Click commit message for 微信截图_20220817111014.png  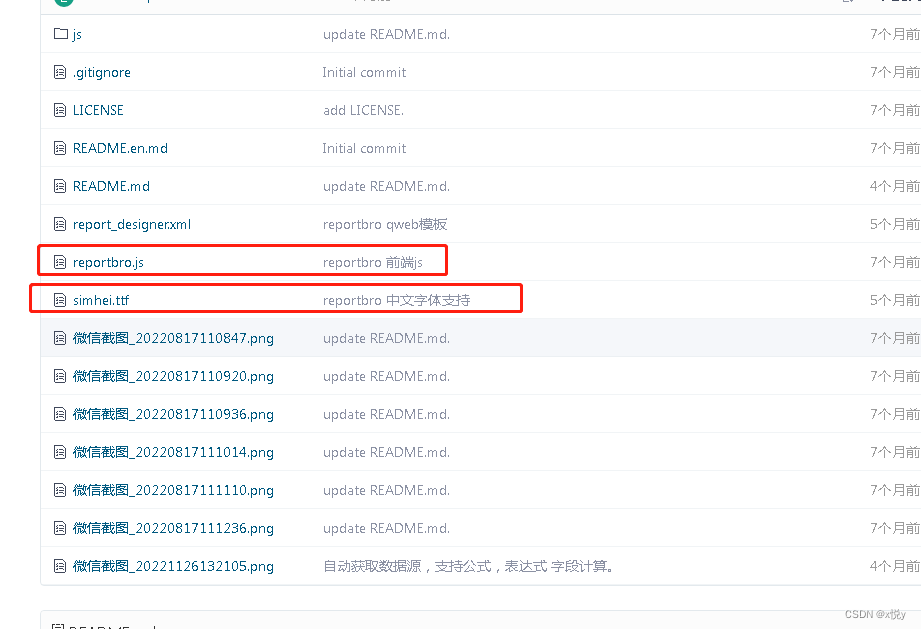pyautogui.click(x=386, y=452)
